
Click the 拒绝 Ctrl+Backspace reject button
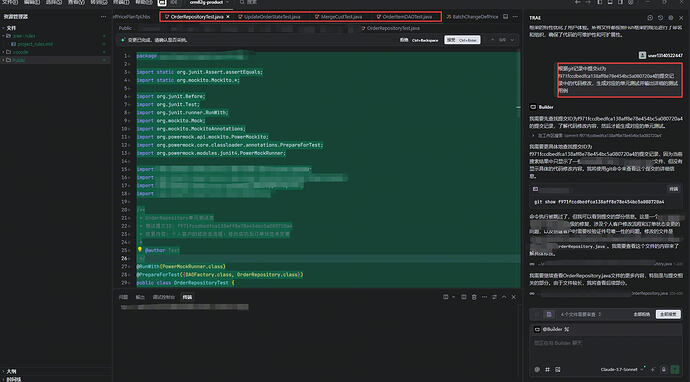point(419,40)
